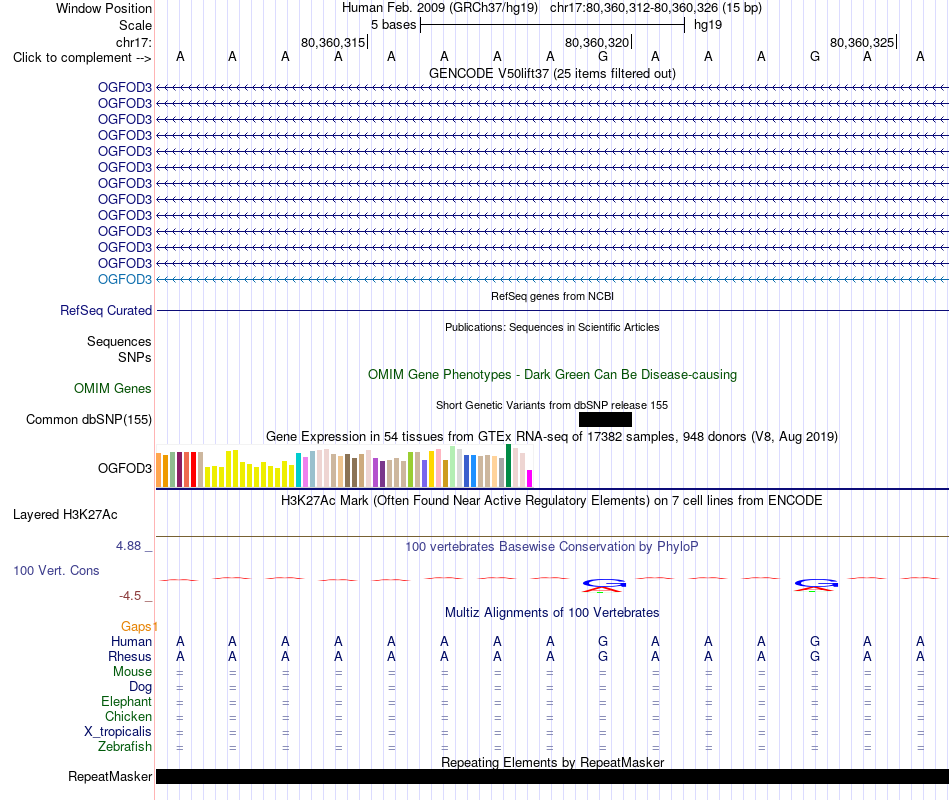Open the light blue OGFOD3 transcript label
Viewport: 950px width, 800px height.
[x=125, y=279]
